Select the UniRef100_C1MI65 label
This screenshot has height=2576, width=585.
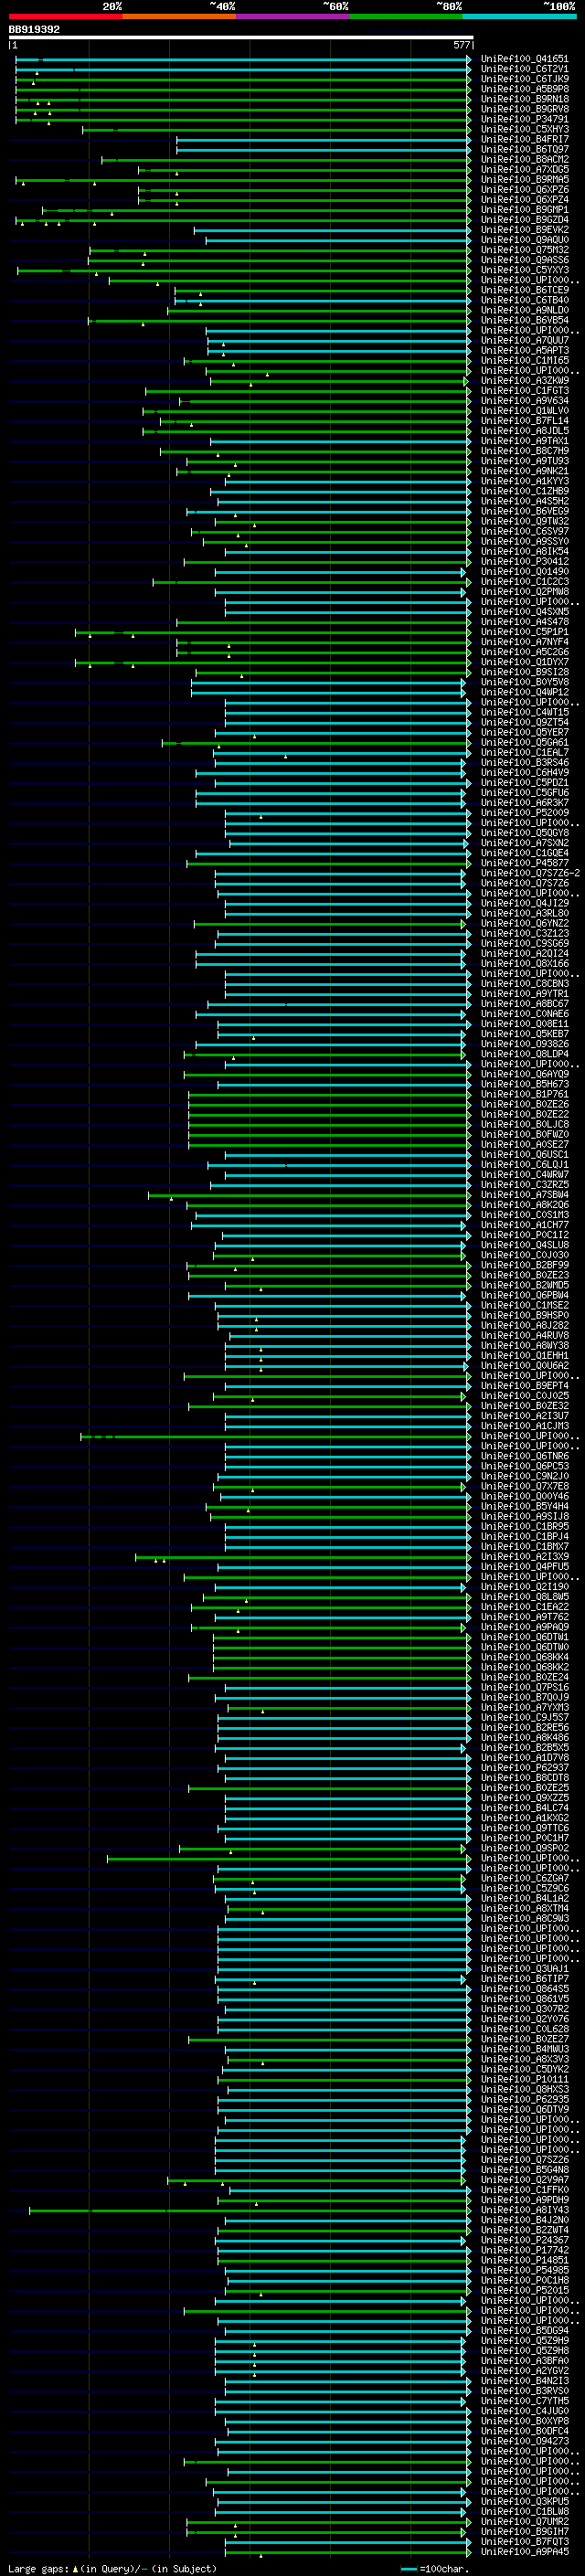click(525, 361)
